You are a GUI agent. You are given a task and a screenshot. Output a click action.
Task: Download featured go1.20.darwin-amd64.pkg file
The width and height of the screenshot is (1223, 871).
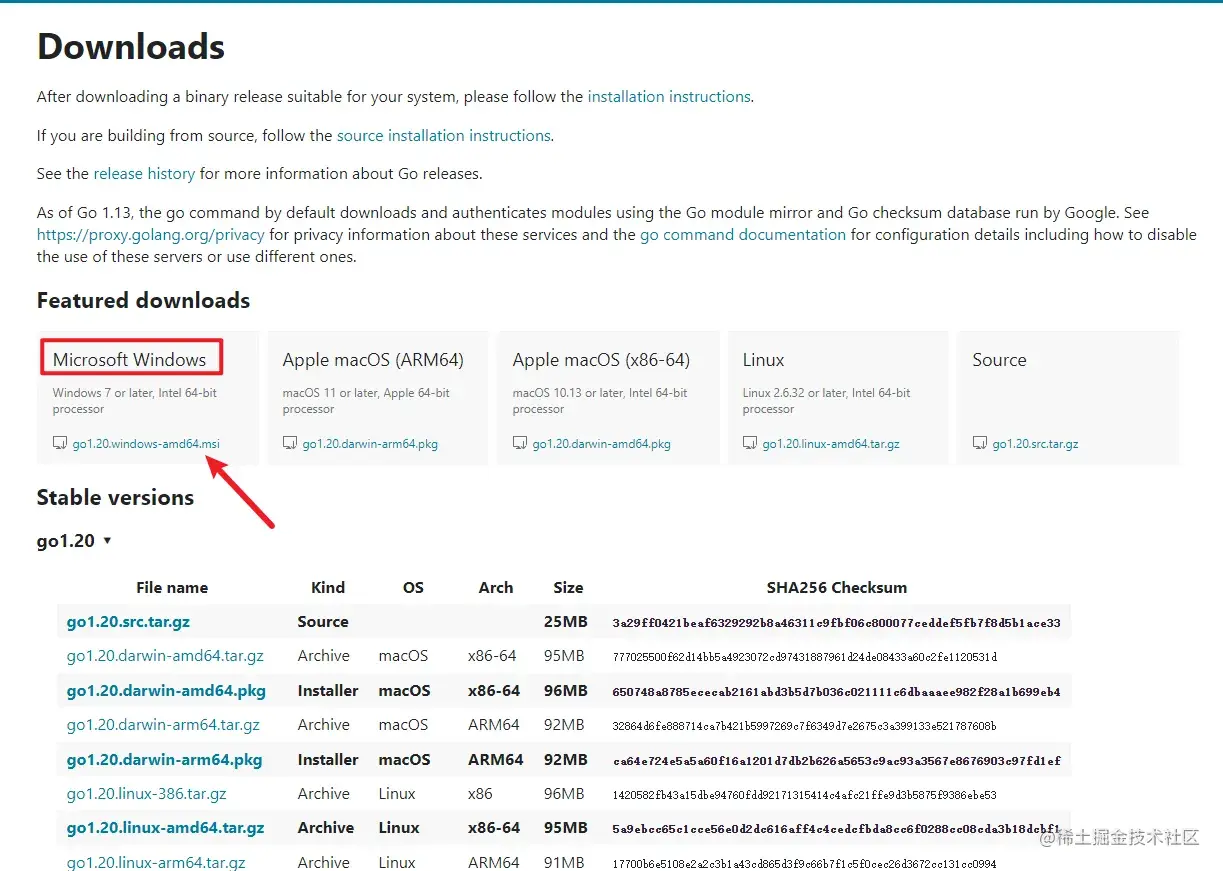(602, 443)
